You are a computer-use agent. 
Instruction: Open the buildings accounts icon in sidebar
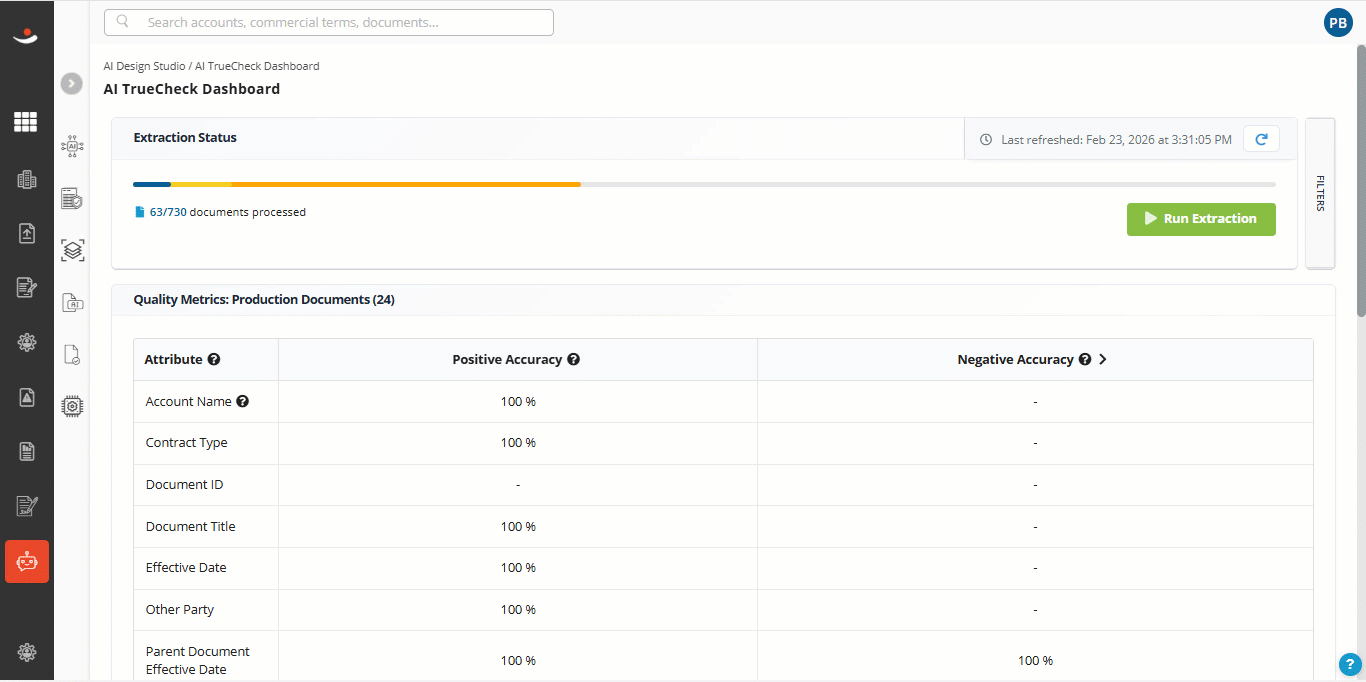(26, 179)
